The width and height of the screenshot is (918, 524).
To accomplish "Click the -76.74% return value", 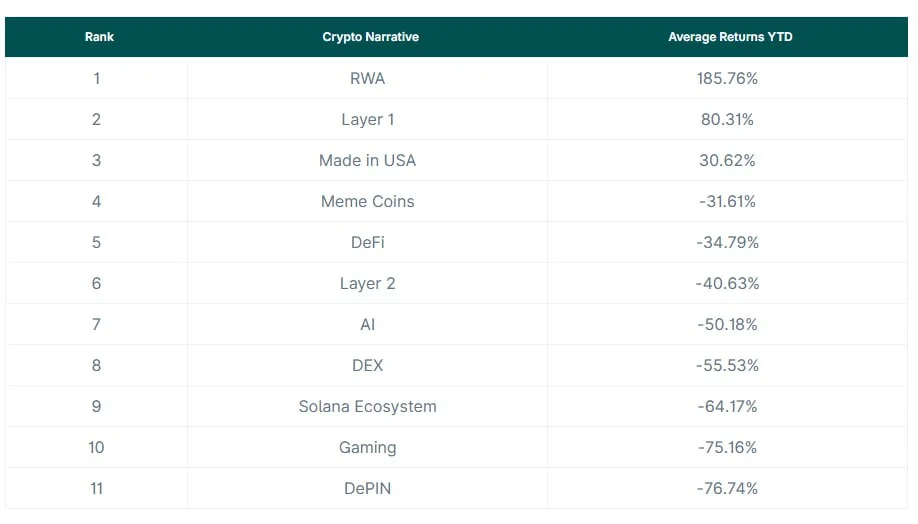I will (727, 488).
